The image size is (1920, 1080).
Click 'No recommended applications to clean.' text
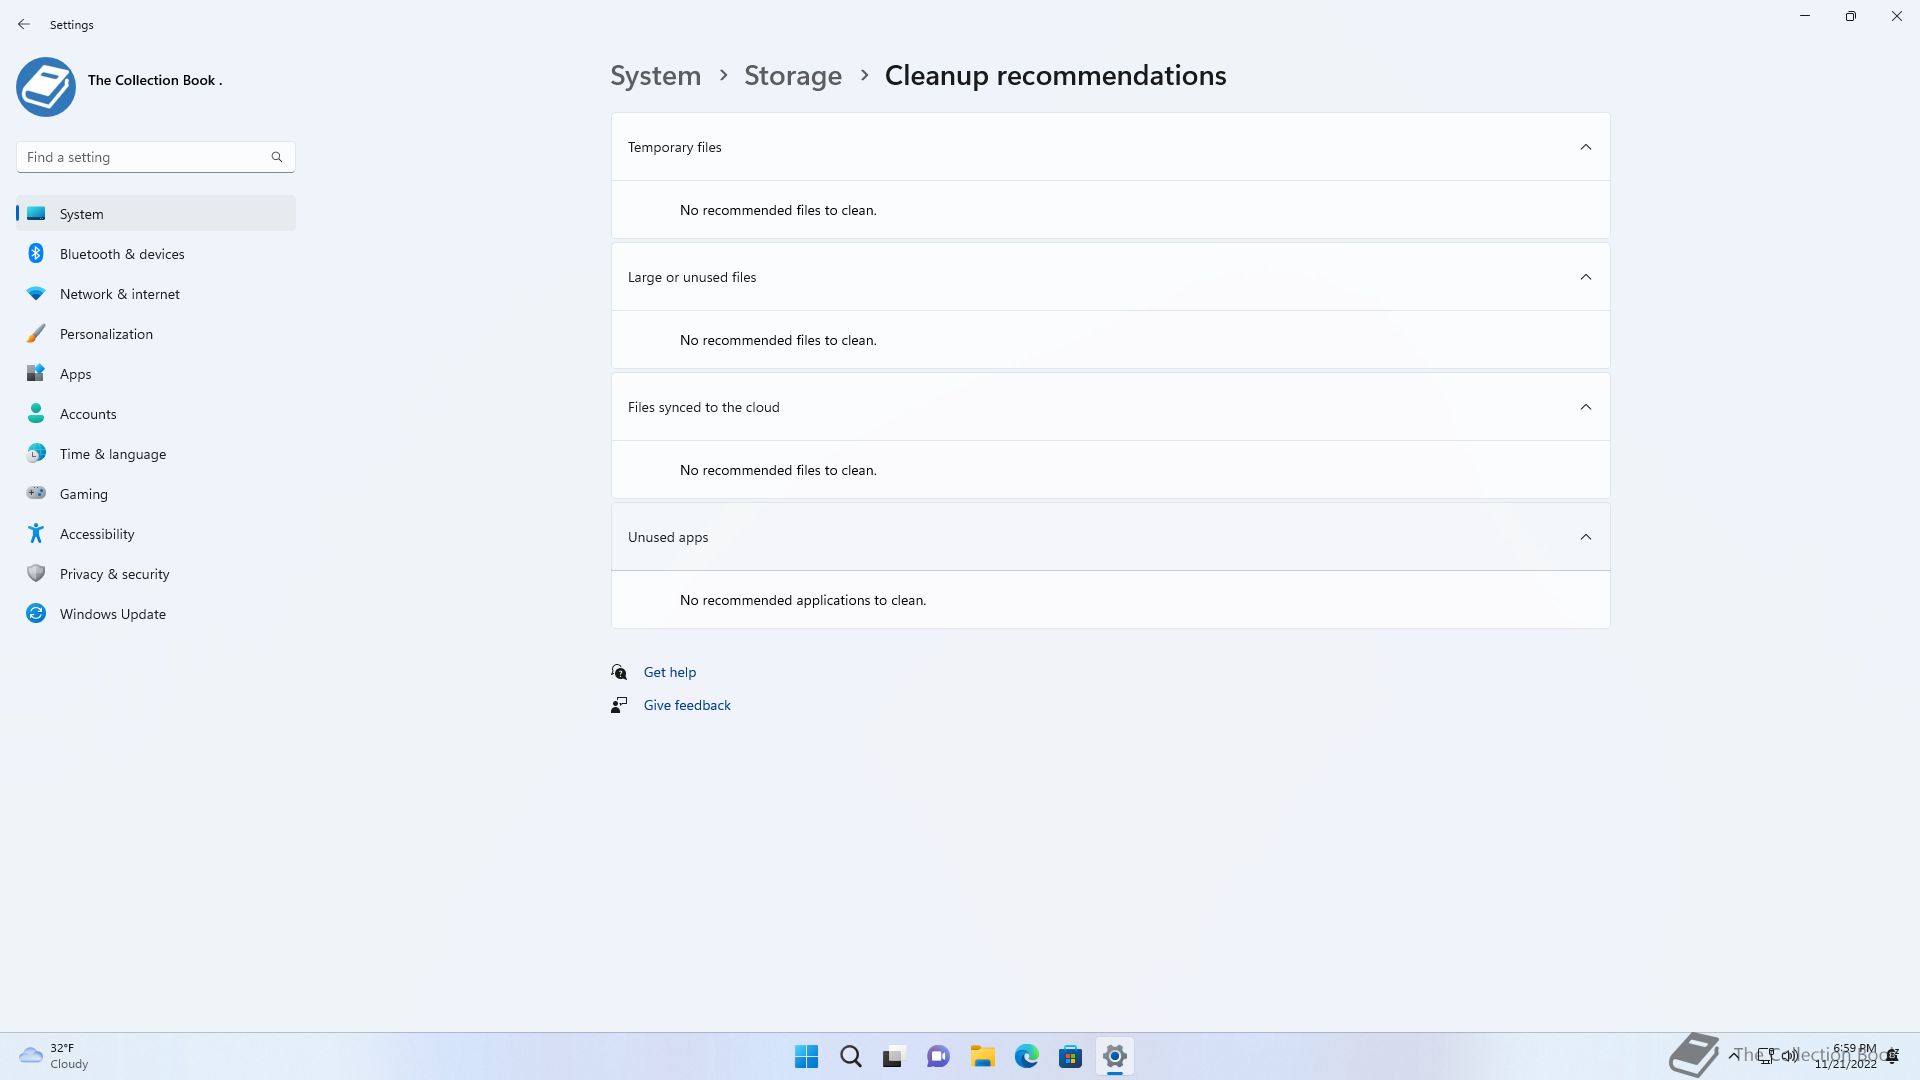(803, 600)
